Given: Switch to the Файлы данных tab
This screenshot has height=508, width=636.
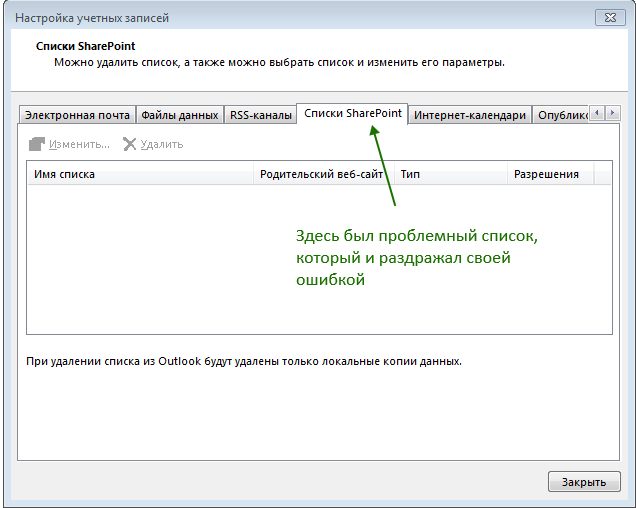Looking at the screenshot, I should (x=179, y=115).
